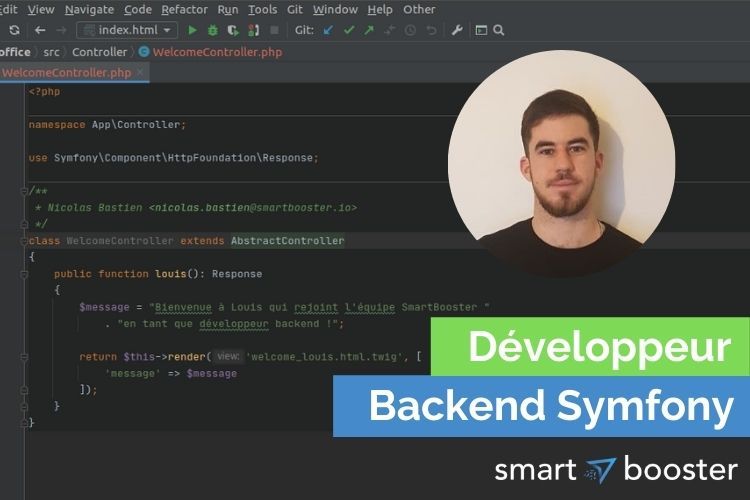Go forward with the right arrow icon
This screenshot has height=500, width=750.
coord(61,30)
